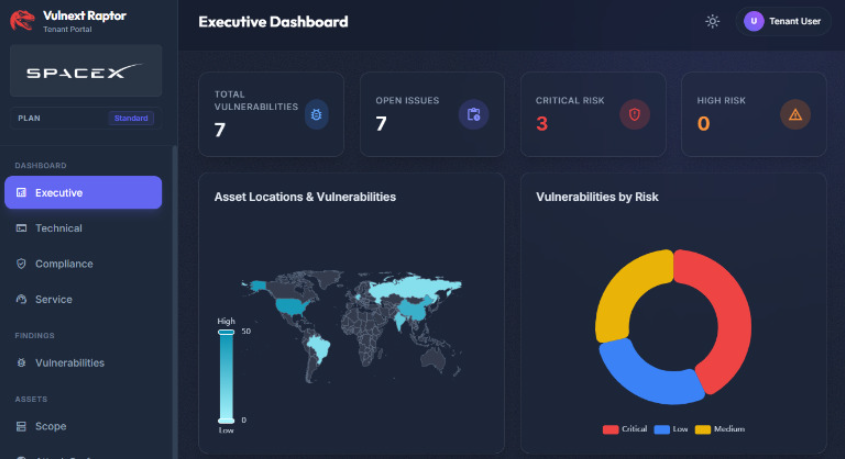This screenshot has height=459, width=845.
Task: Click the SpaceX tenant logo card
Action: [x=86, y=71]
